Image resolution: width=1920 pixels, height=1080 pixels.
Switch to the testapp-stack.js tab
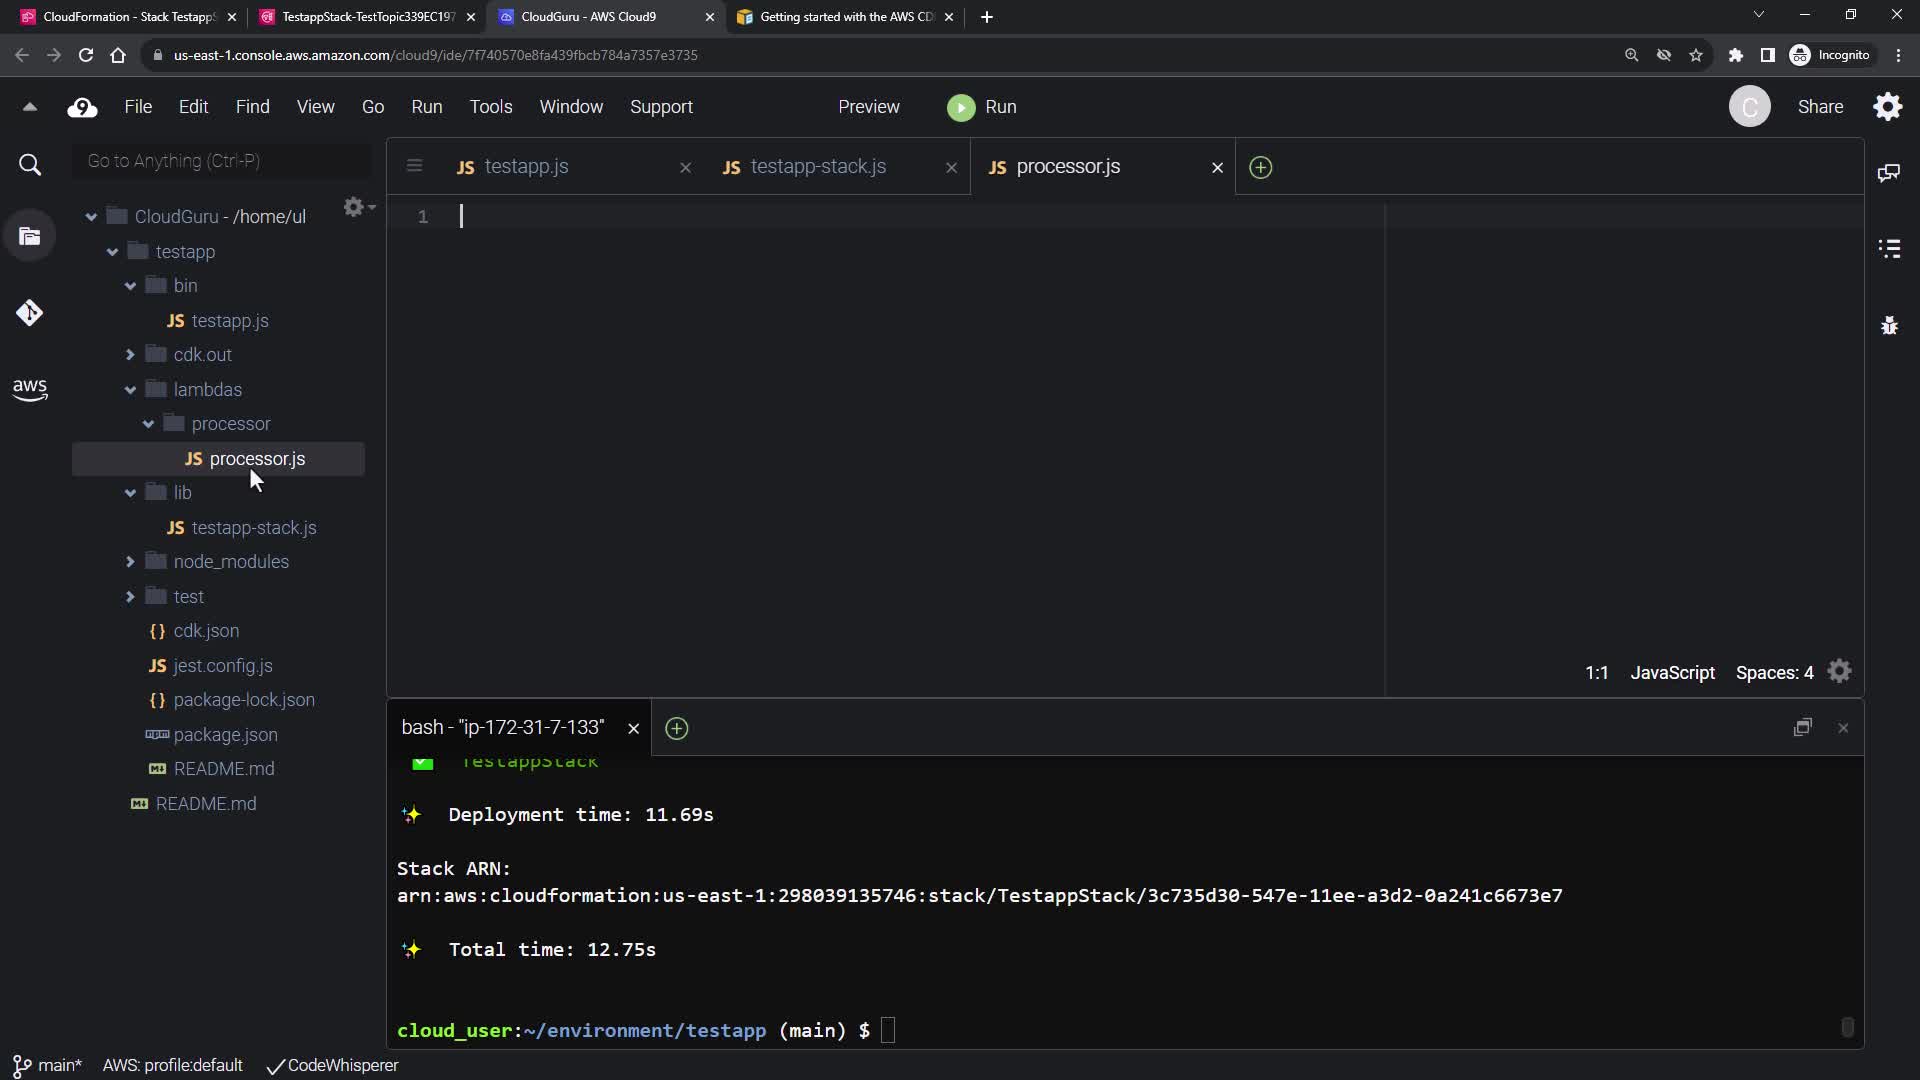click(x=817, y=167)
